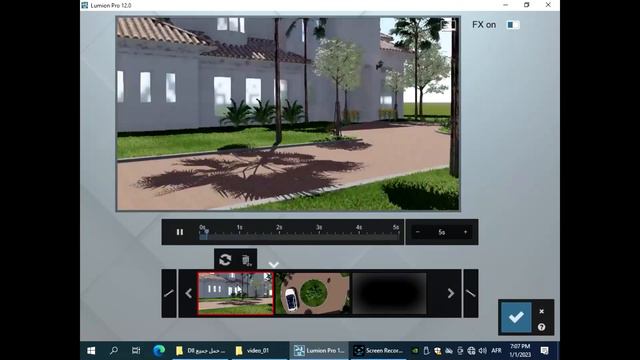The height and width of the screenshot is (360, 640).
Task: Open Windows taskbar search
Action: click(x=114, y=351)
